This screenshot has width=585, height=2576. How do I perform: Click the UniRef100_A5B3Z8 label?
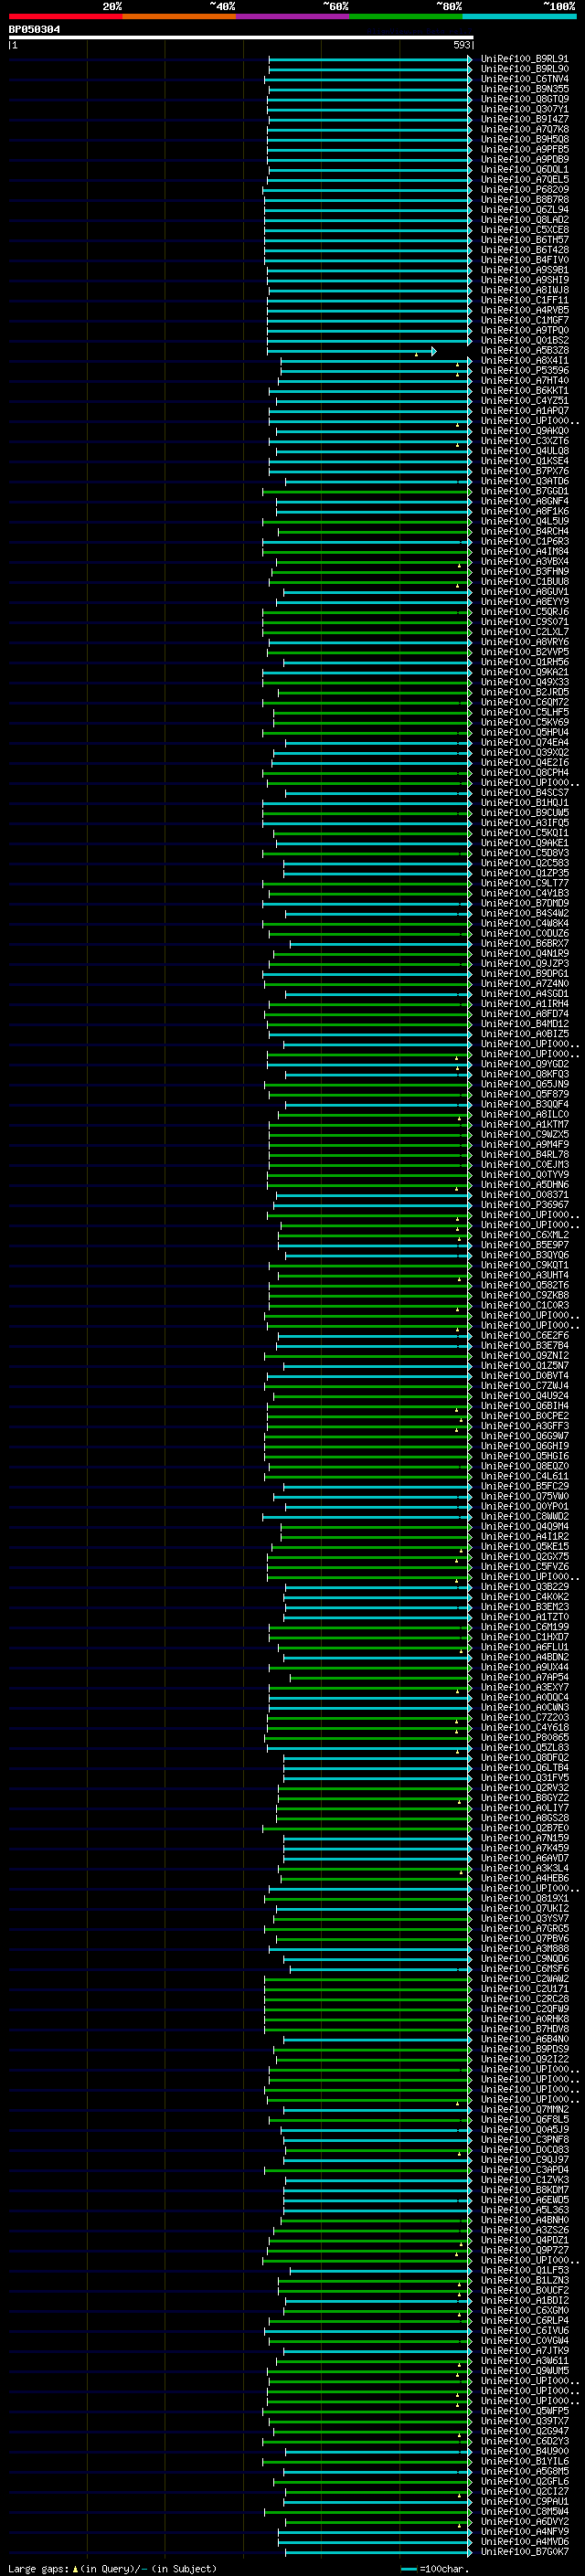(x=524, y=351)
